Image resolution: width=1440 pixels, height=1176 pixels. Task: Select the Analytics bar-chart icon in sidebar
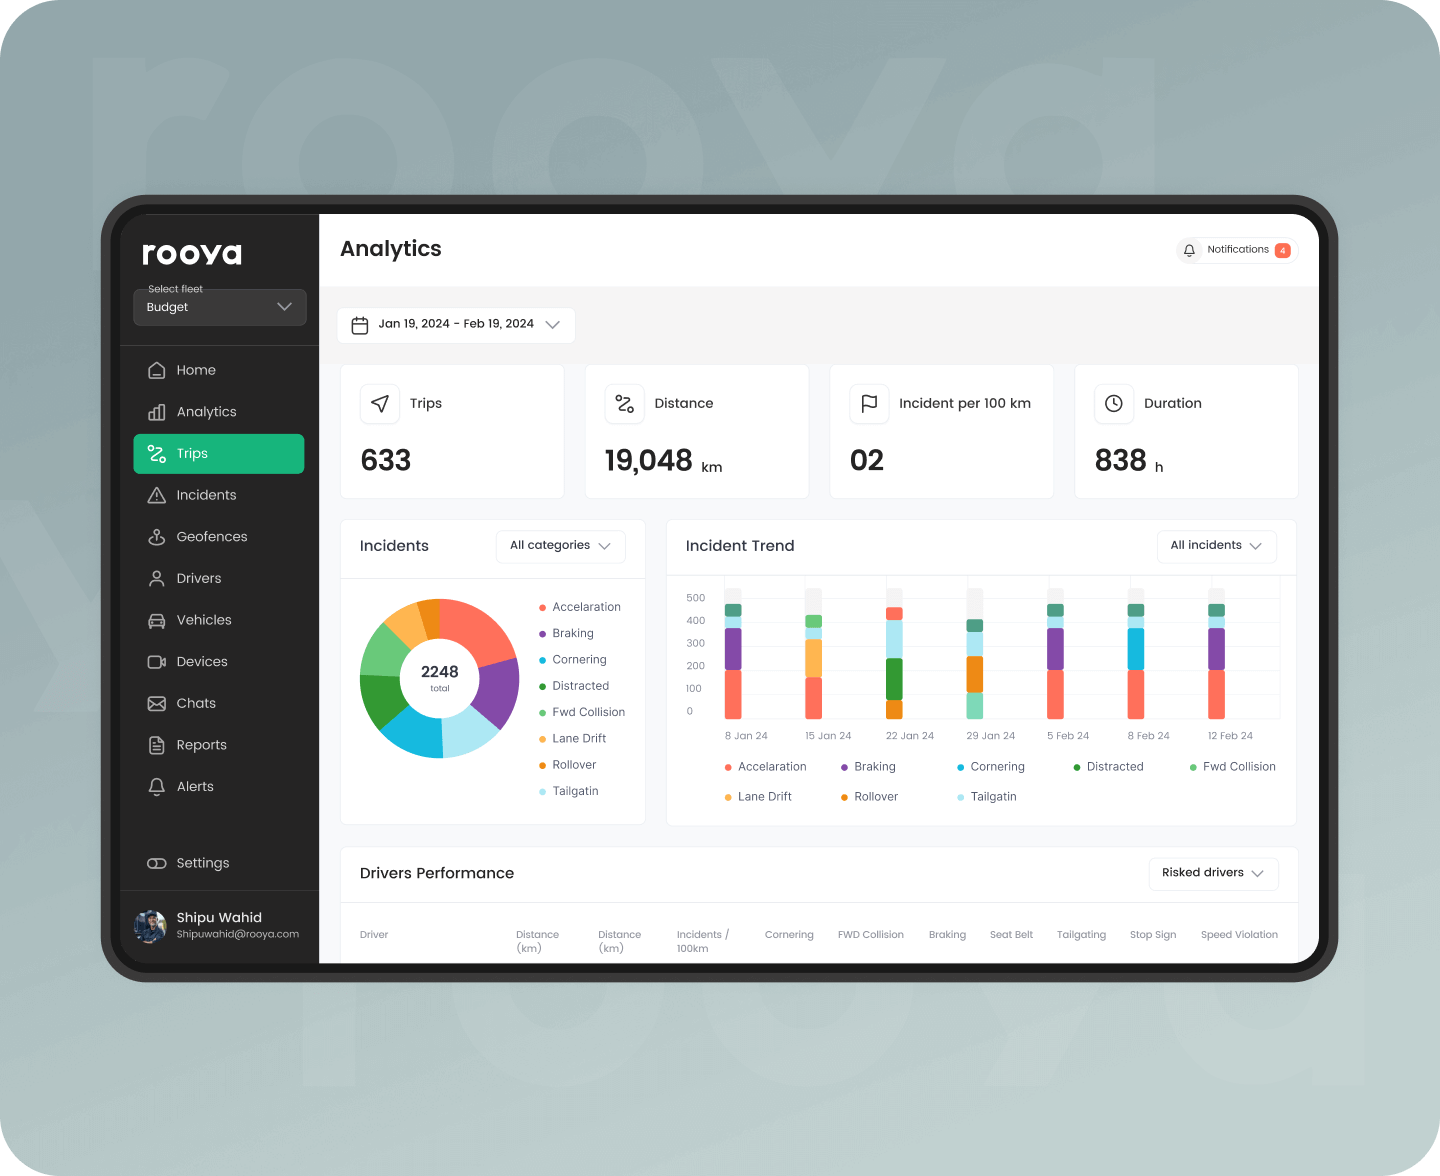click(x=157, y=411)
